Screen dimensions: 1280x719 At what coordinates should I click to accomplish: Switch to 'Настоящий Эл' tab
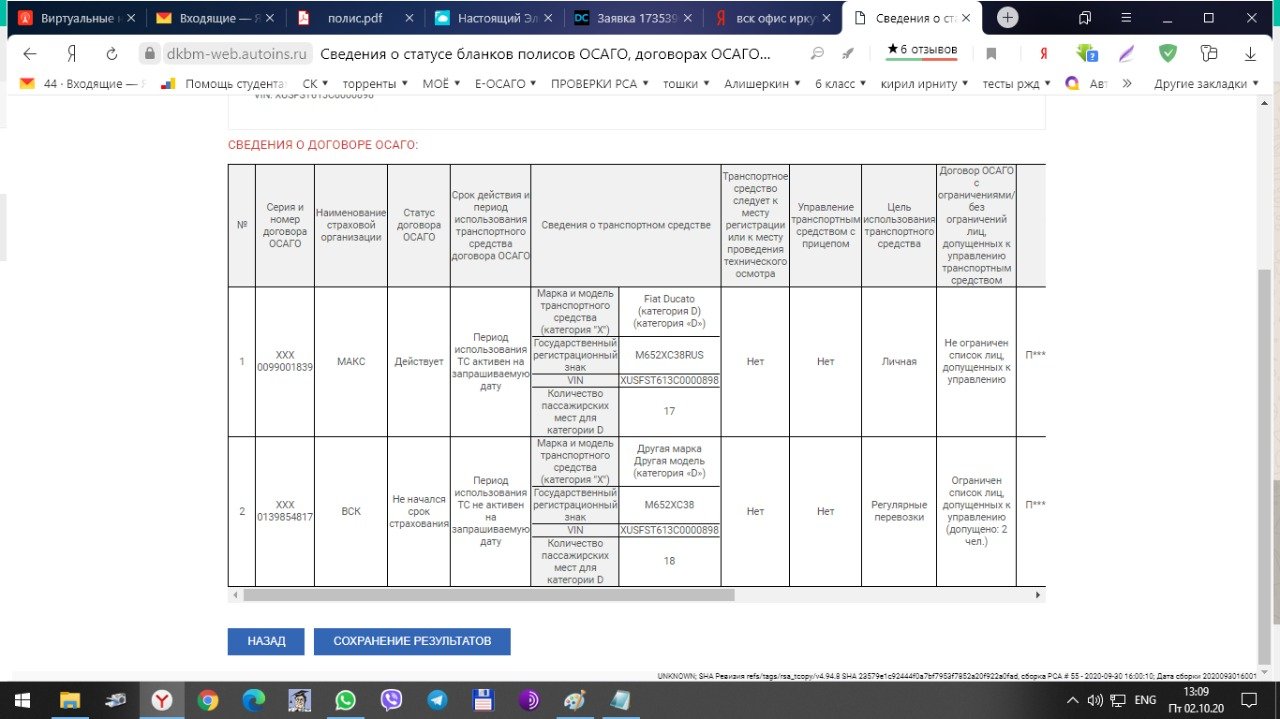coord(494,18)
